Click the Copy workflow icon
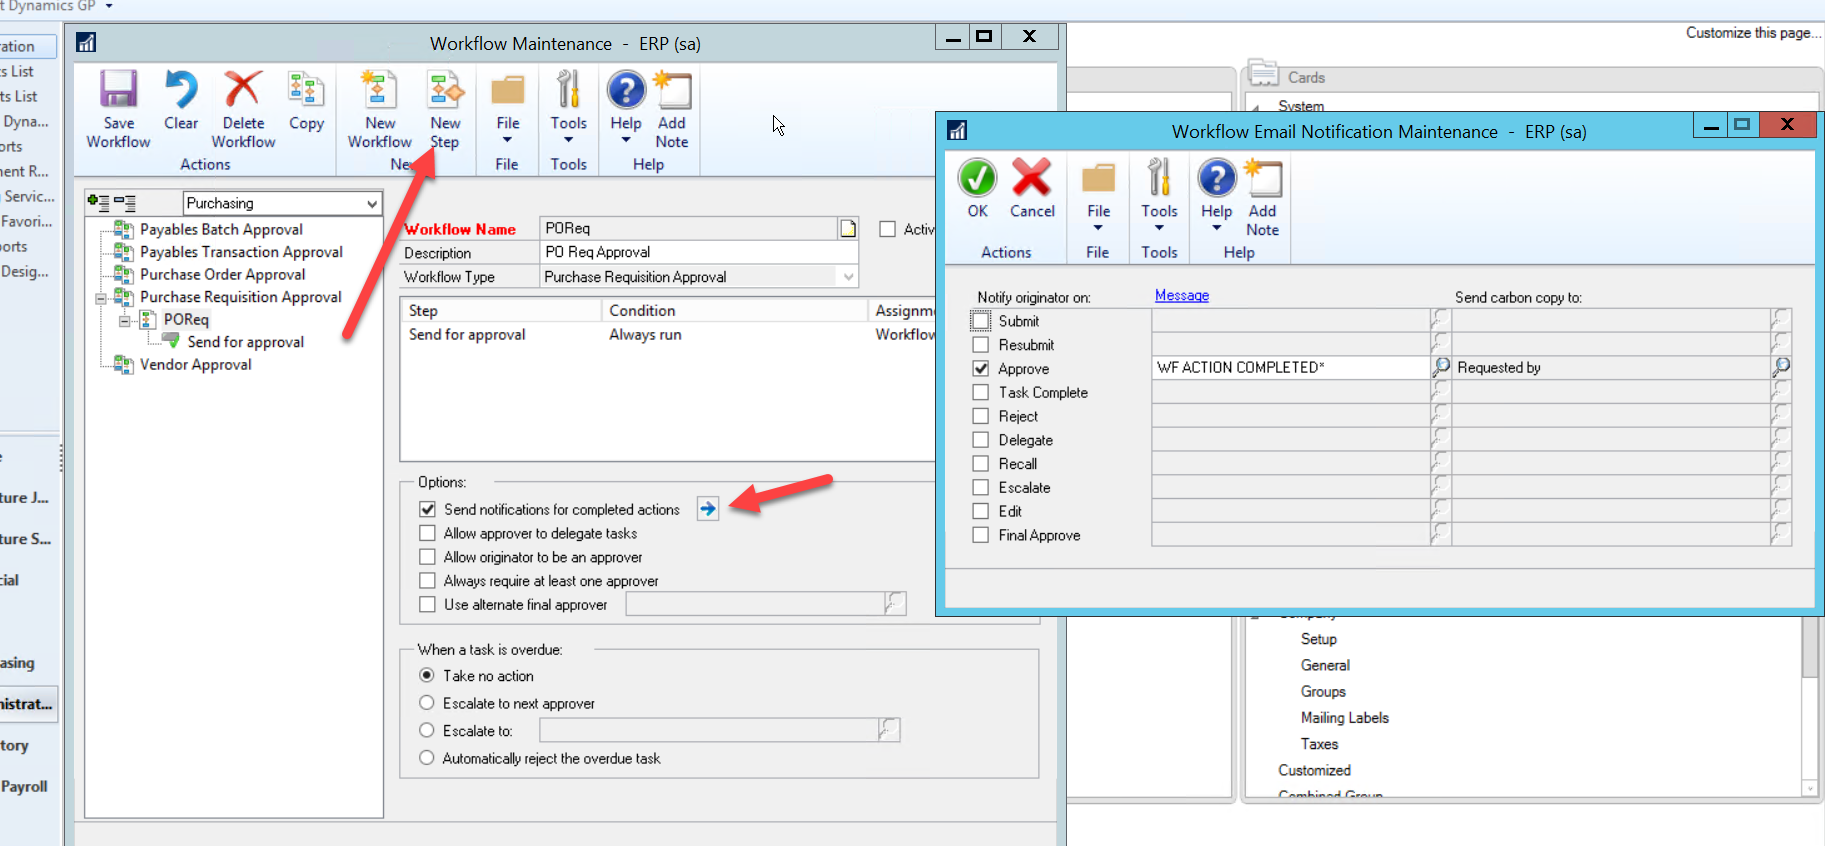 click(306, 90)
